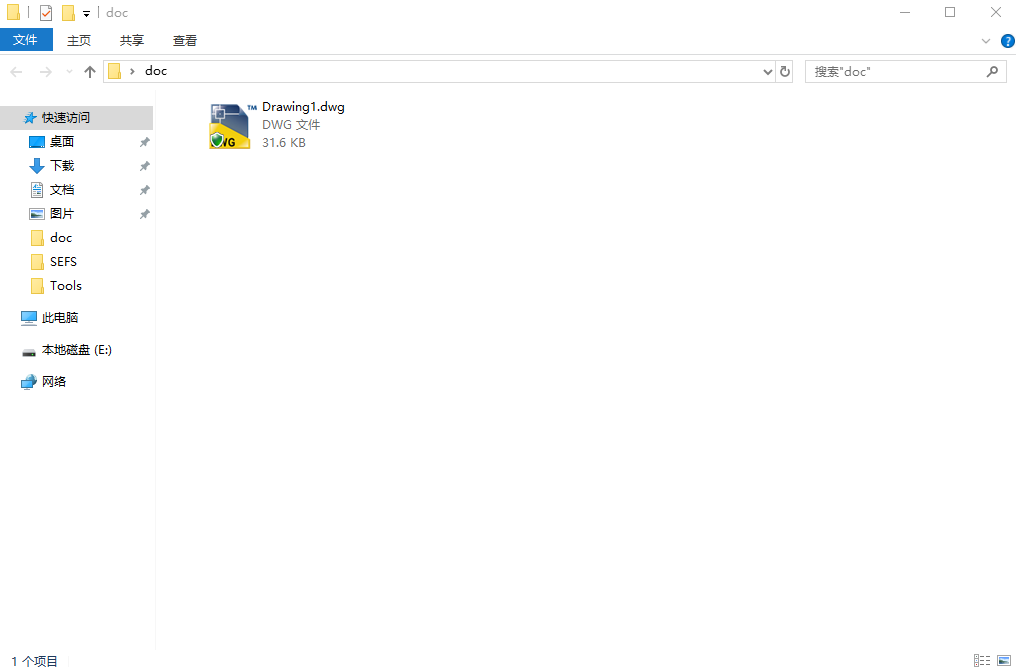The image size is (1016, 671).
Task: Open the Customize Quick Access Toolbar dropdown
Action: click(x=86, y=13)
